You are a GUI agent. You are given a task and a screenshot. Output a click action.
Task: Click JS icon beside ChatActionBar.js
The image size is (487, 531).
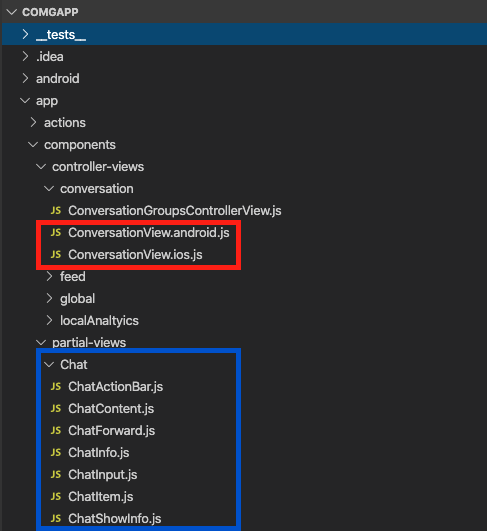pos(56,387)
